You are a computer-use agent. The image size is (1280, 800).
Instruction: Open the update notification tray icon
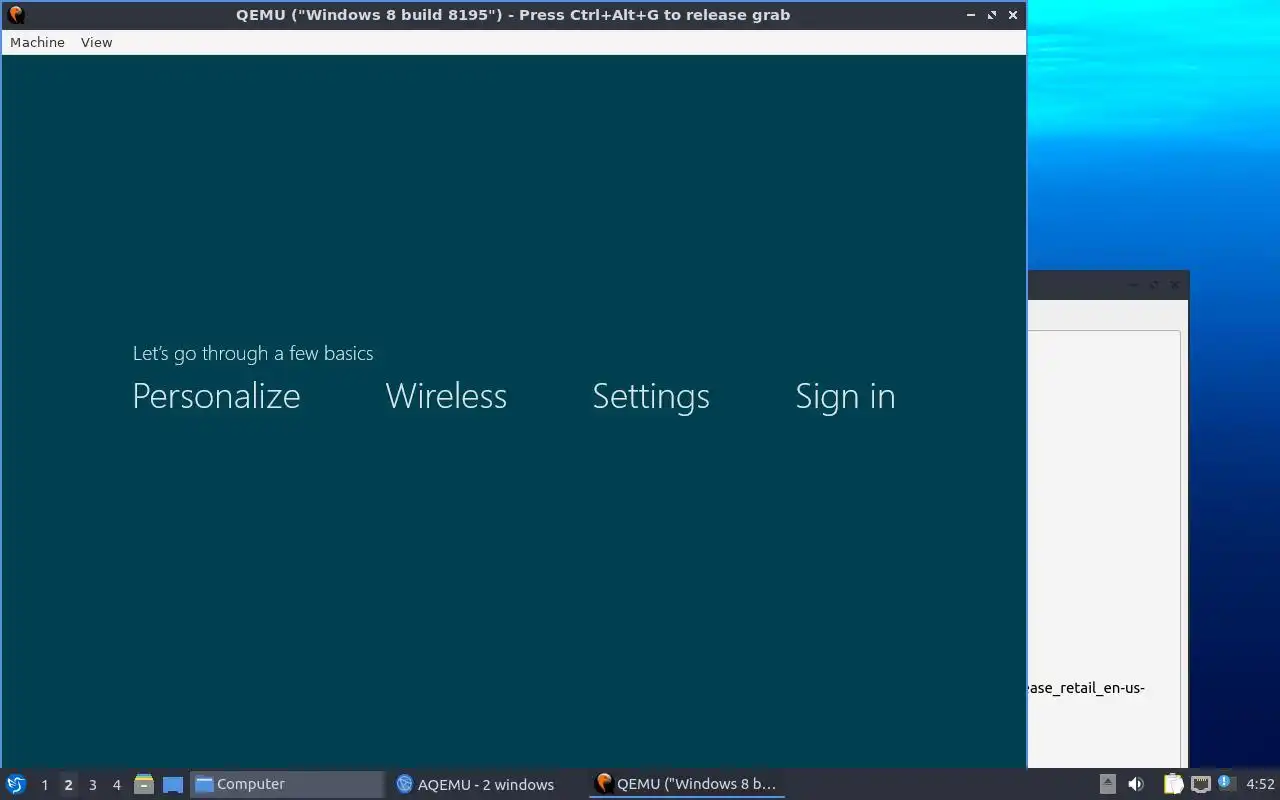[x=1226, y=783]
